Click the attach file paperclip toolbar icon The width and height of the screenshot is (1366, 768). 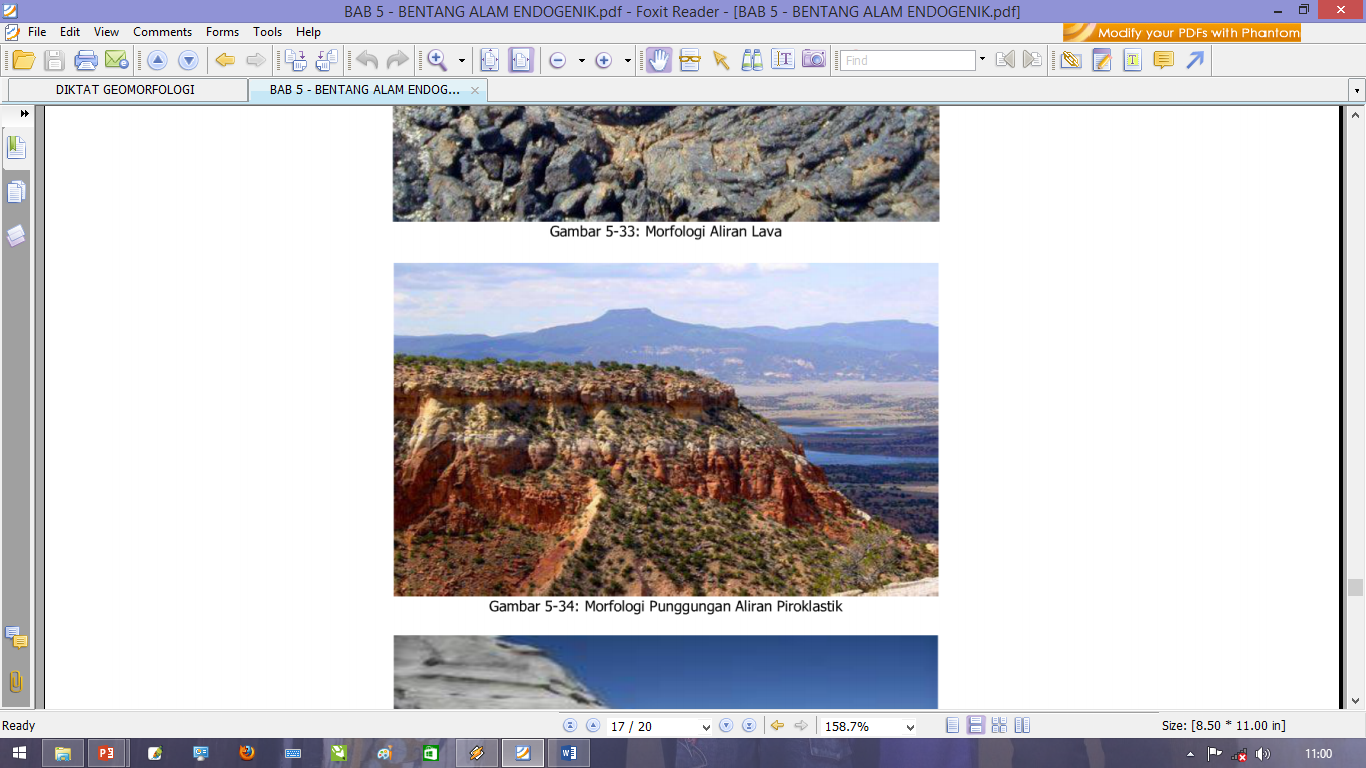[1071, 60]
